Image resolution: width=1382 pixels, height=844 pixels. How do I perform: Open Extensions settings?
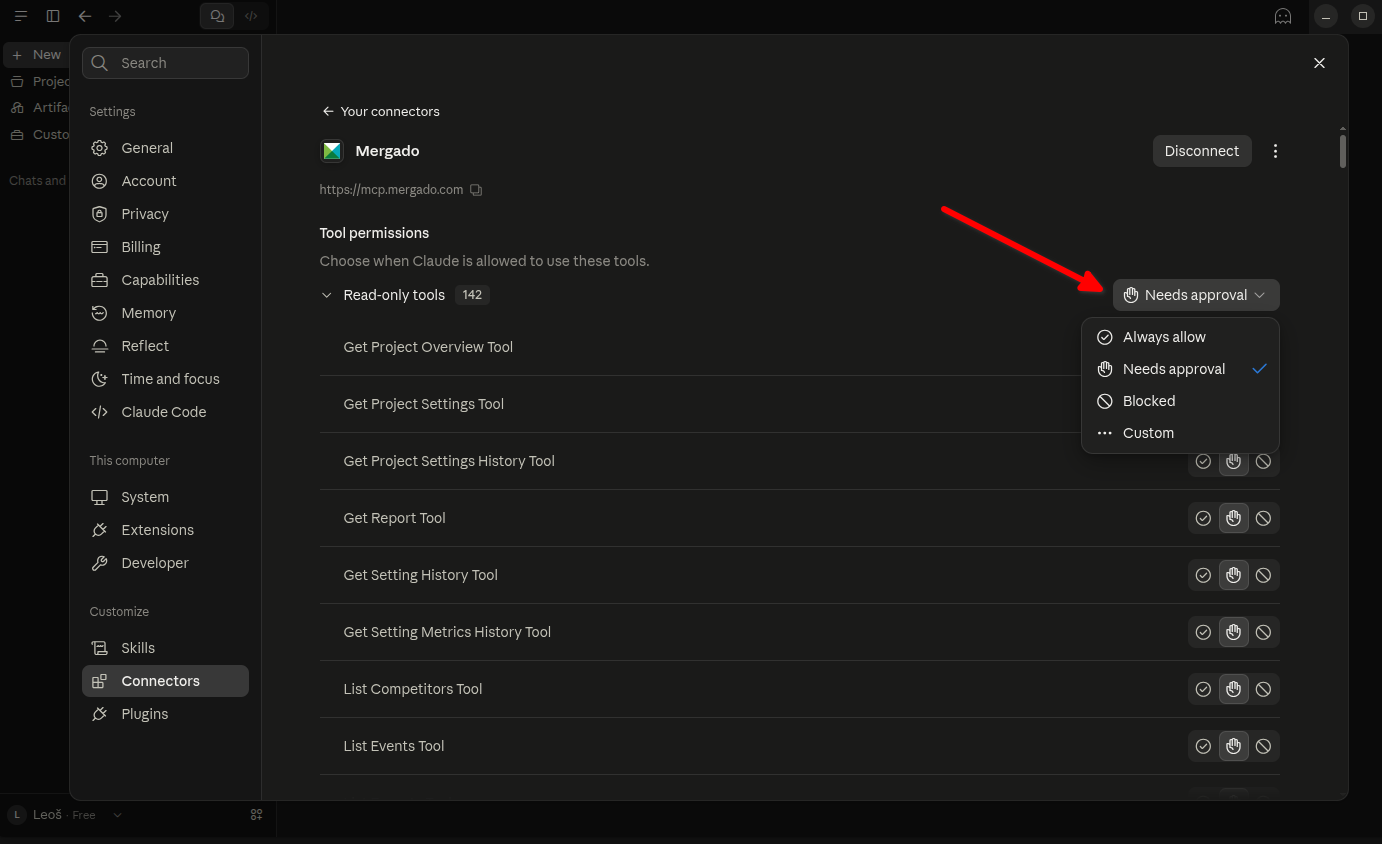(165, 530)
